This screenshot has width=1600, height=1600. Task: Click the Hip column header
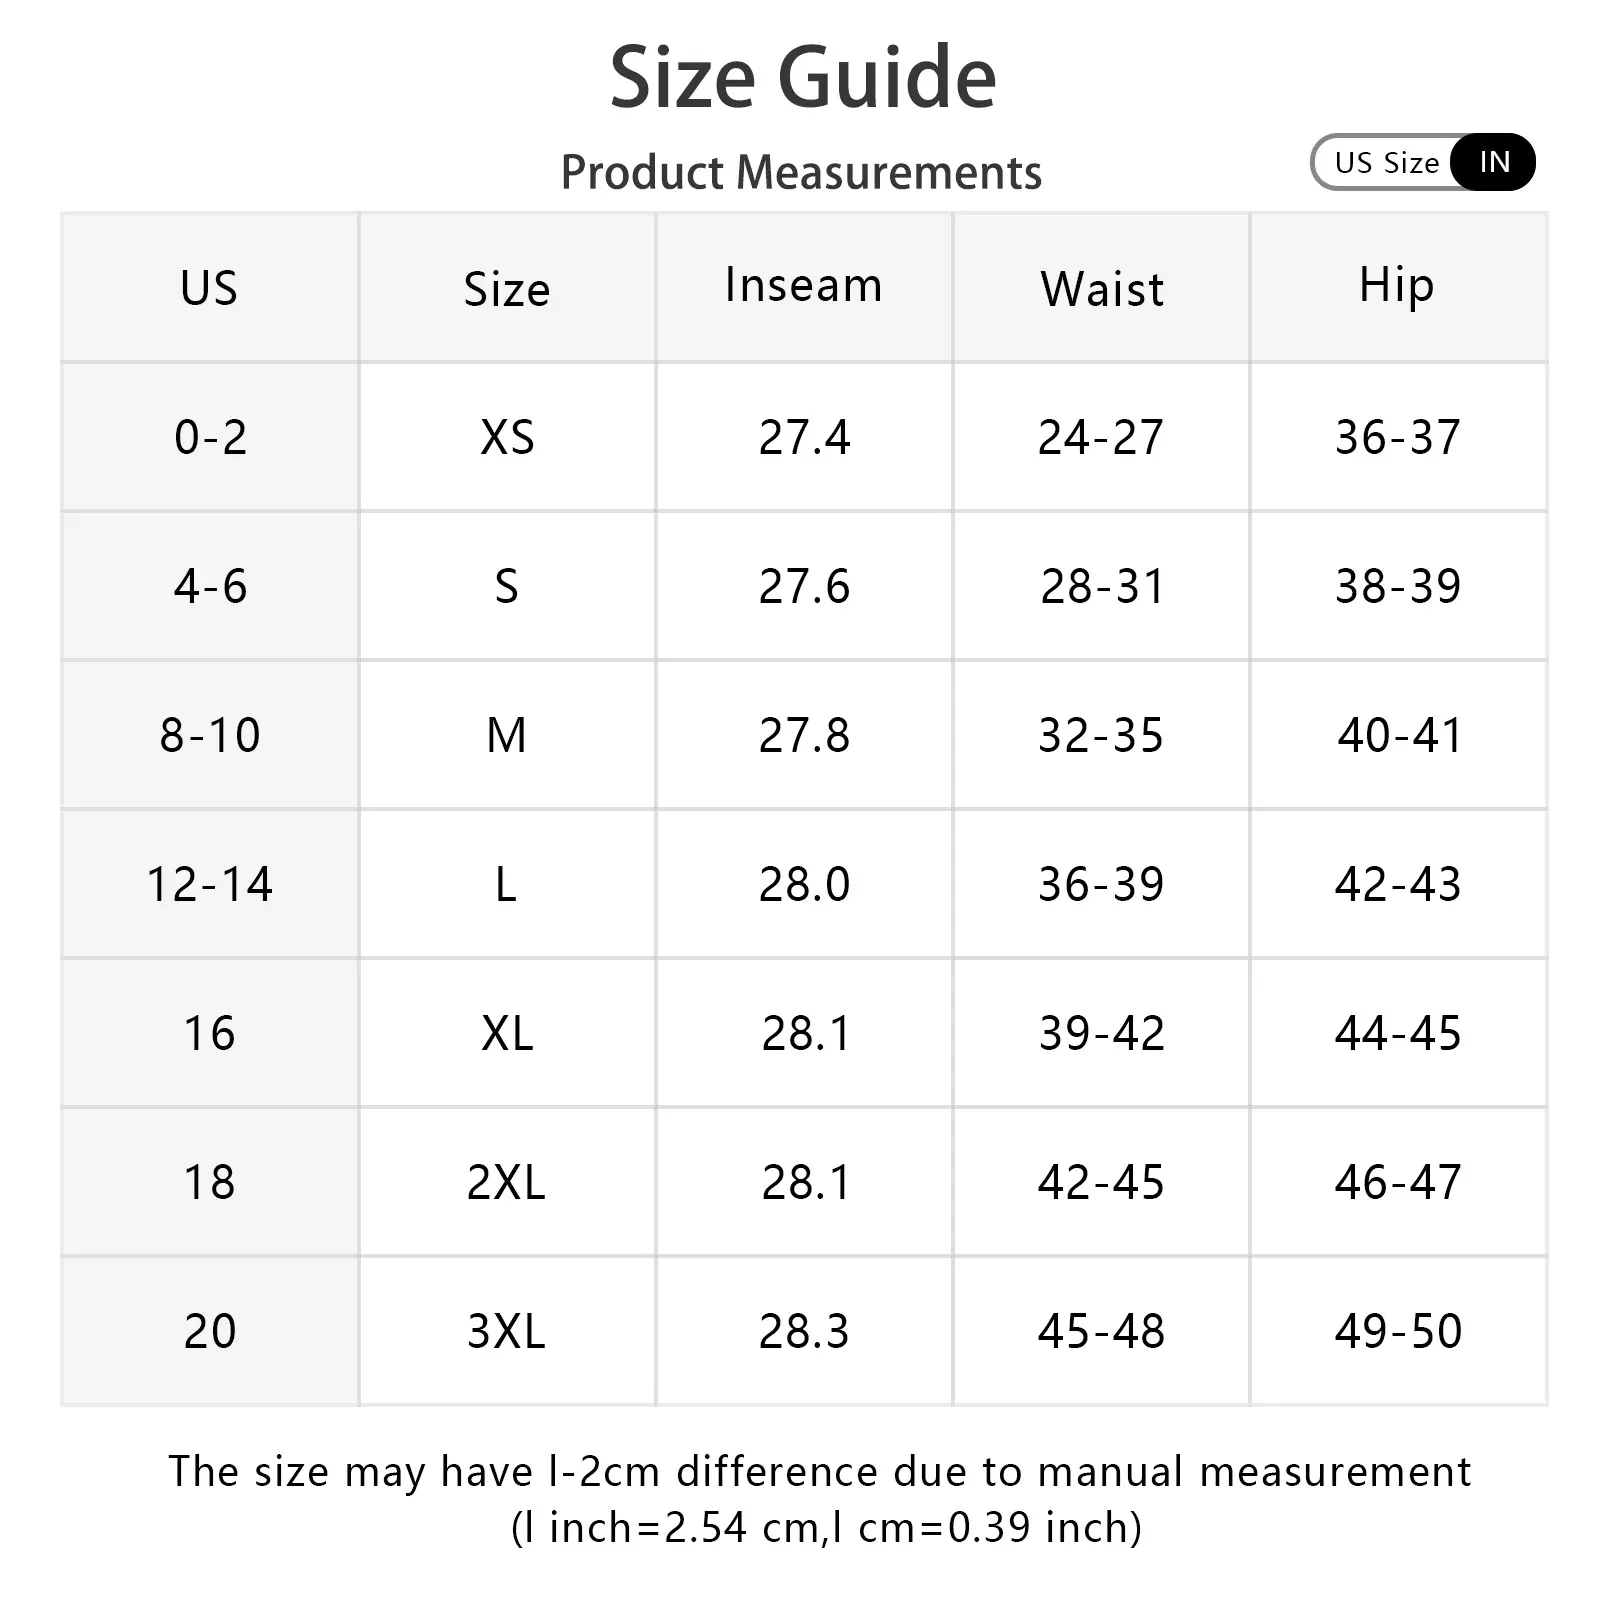click(1397, 286)
